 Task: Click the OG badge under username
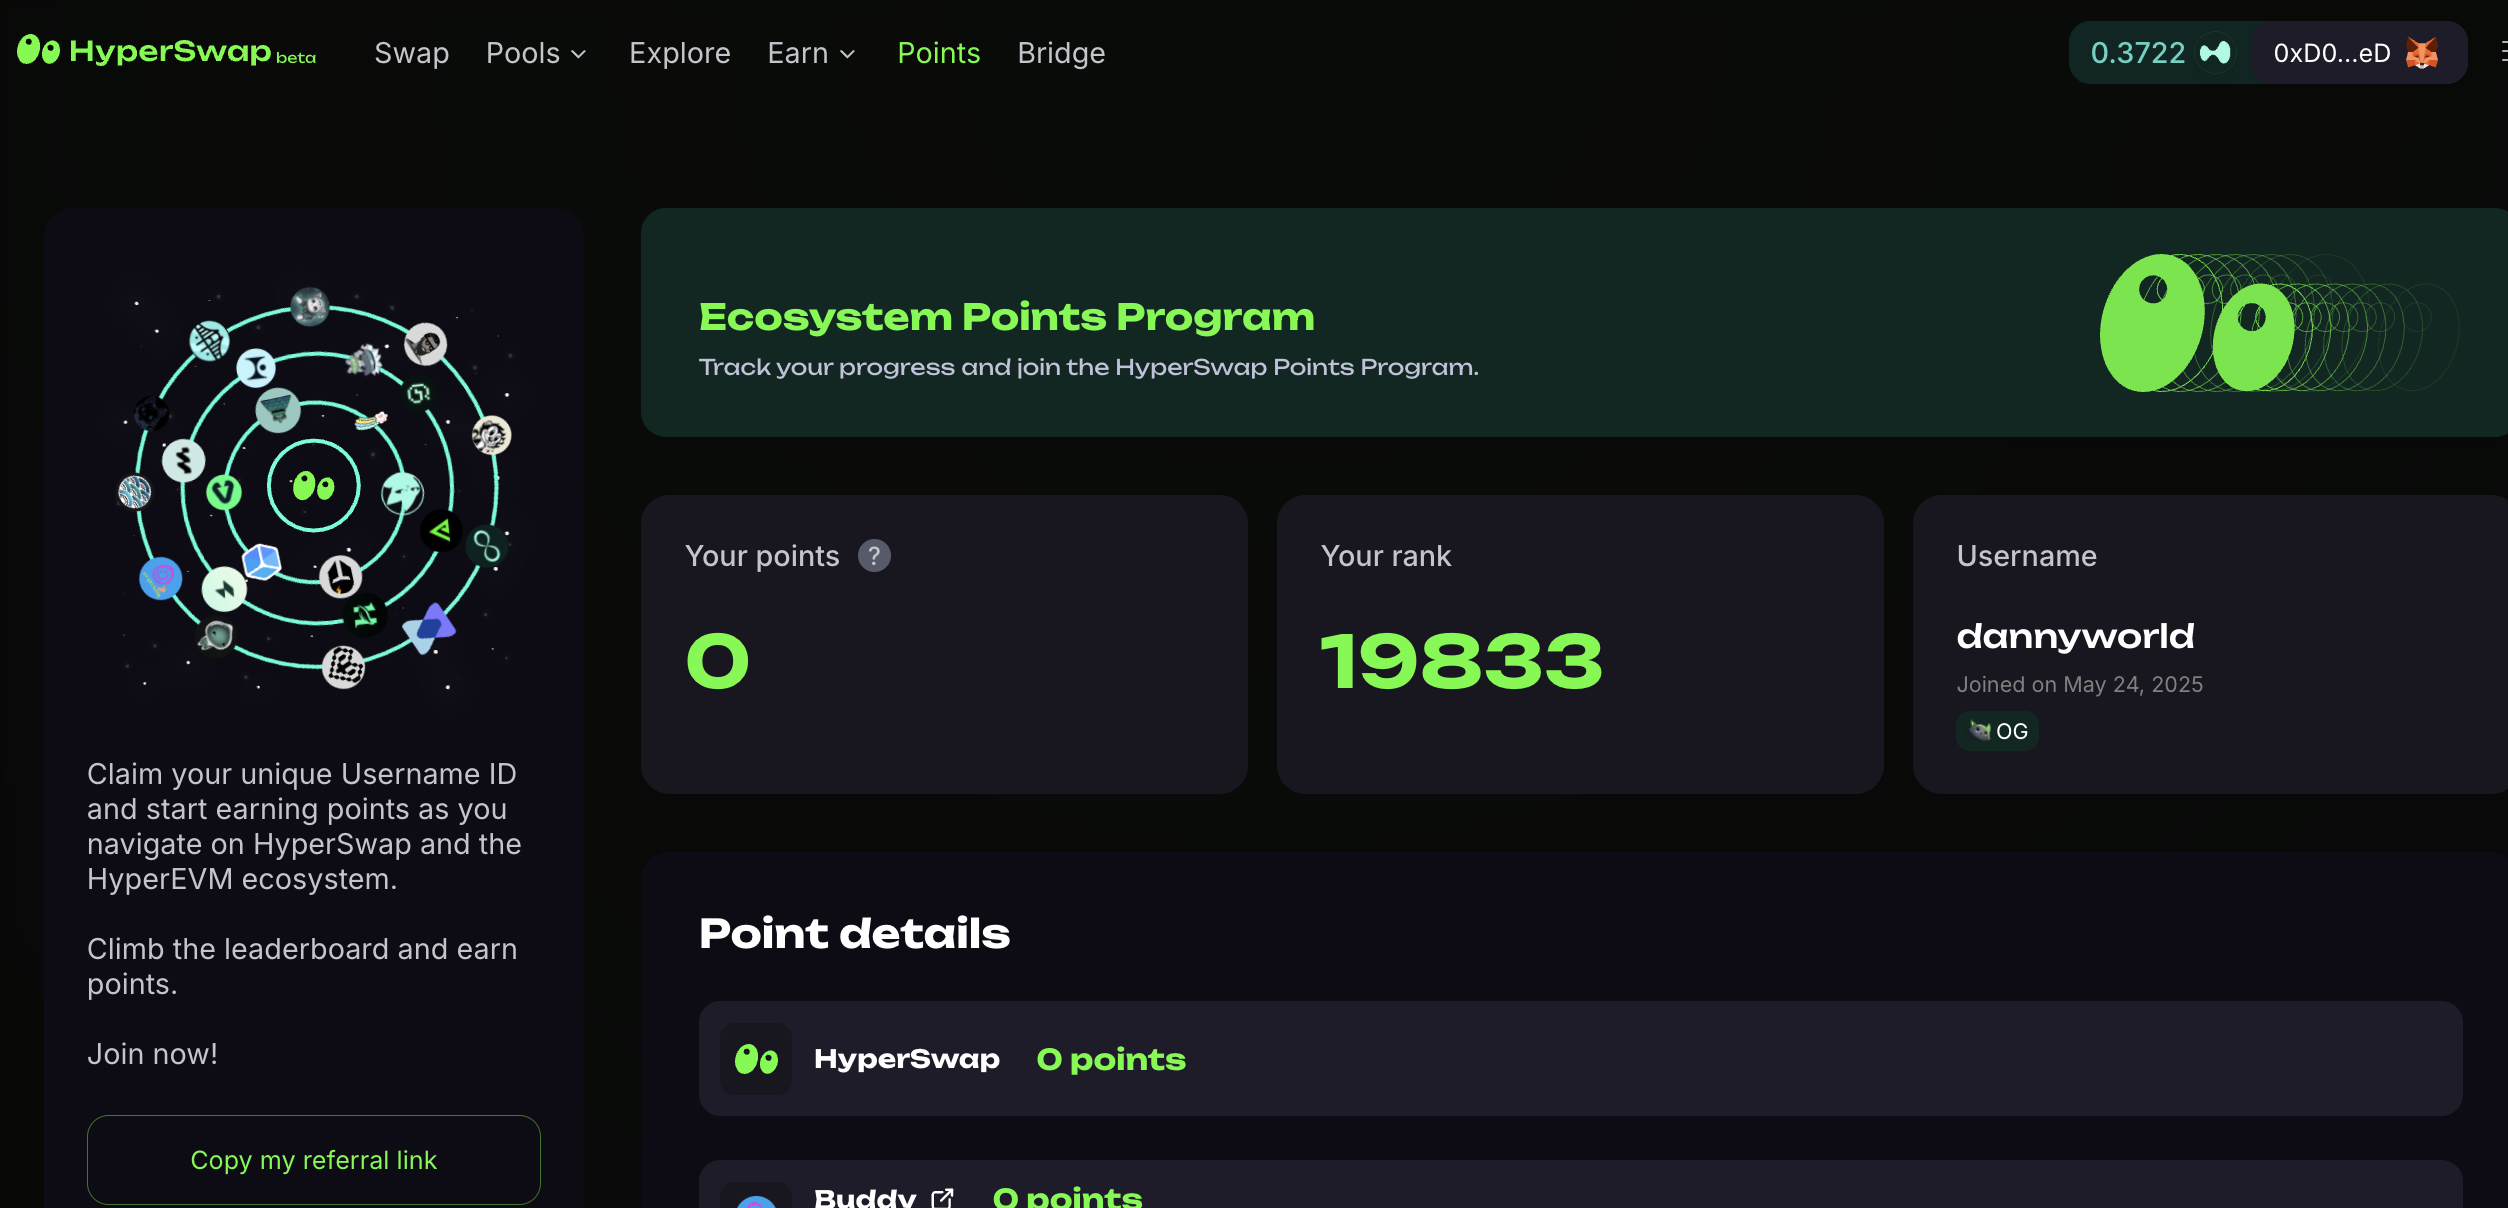tap(1998, 731)
